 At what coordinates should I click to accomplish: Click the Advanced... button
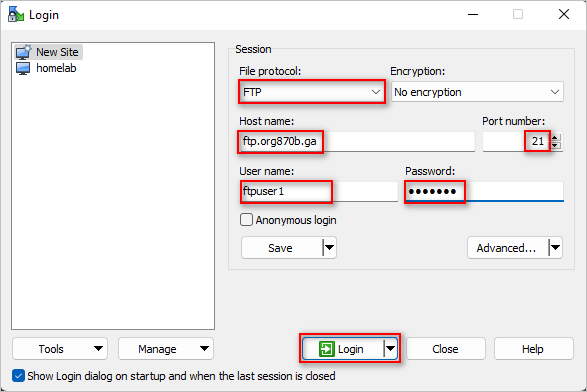point(508,247)
